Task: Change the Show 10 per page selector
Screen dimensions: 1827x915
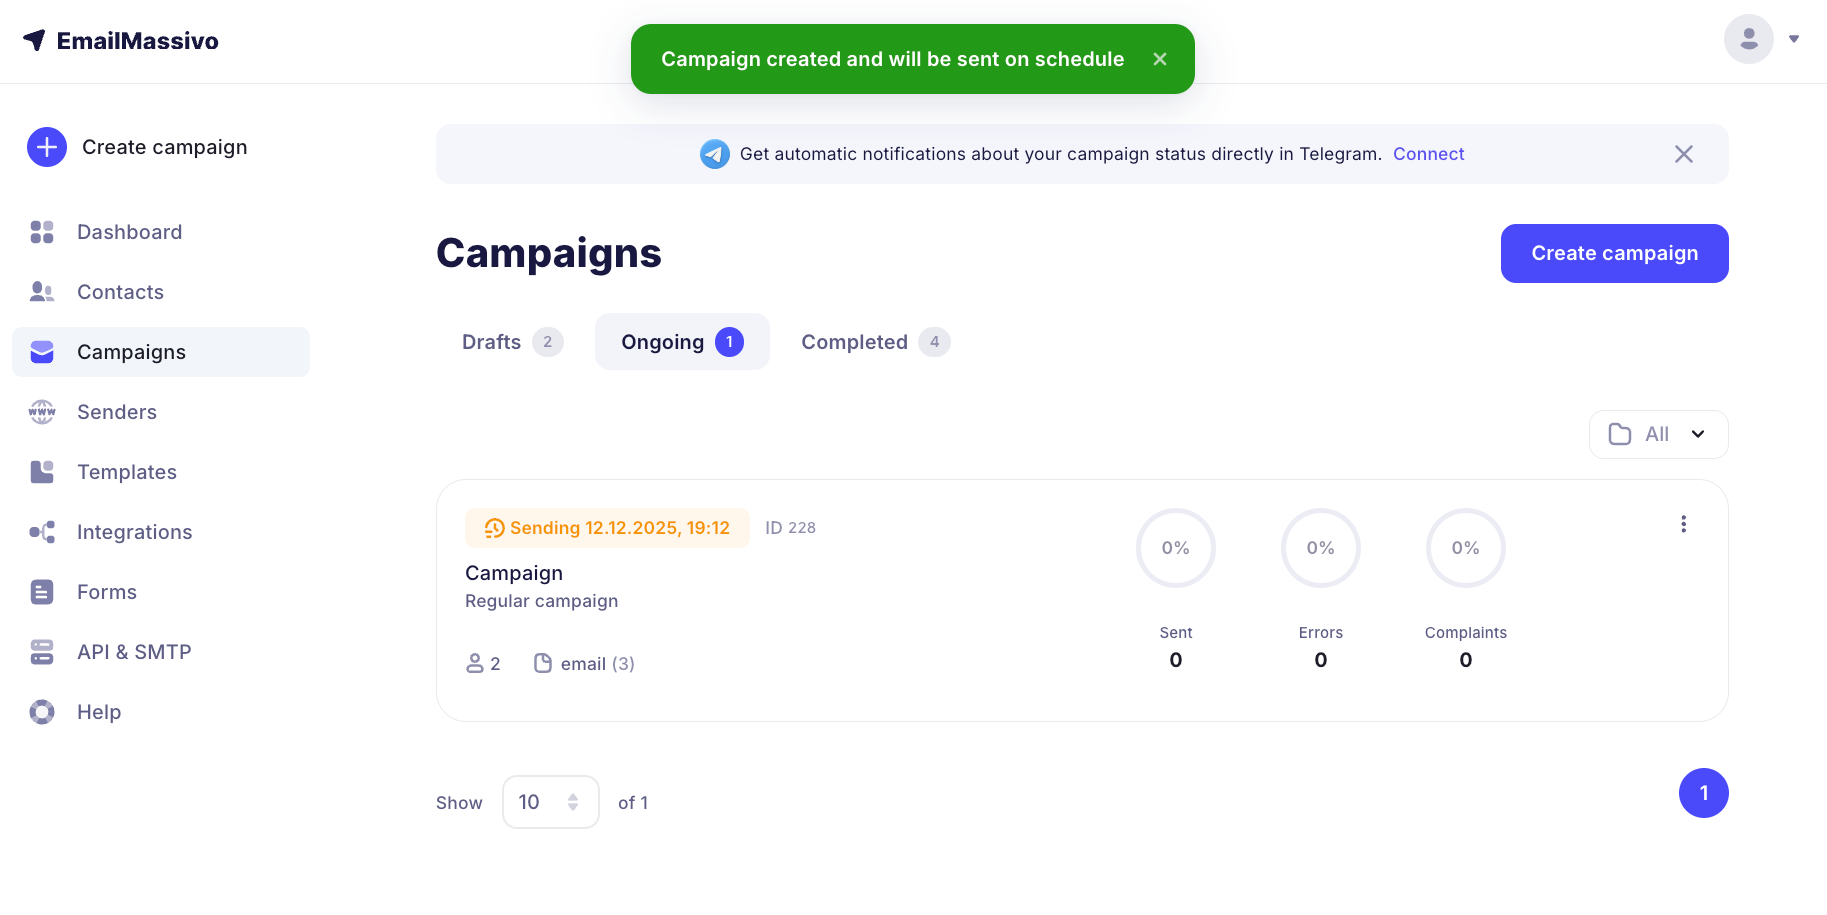Action: (550, 802)
